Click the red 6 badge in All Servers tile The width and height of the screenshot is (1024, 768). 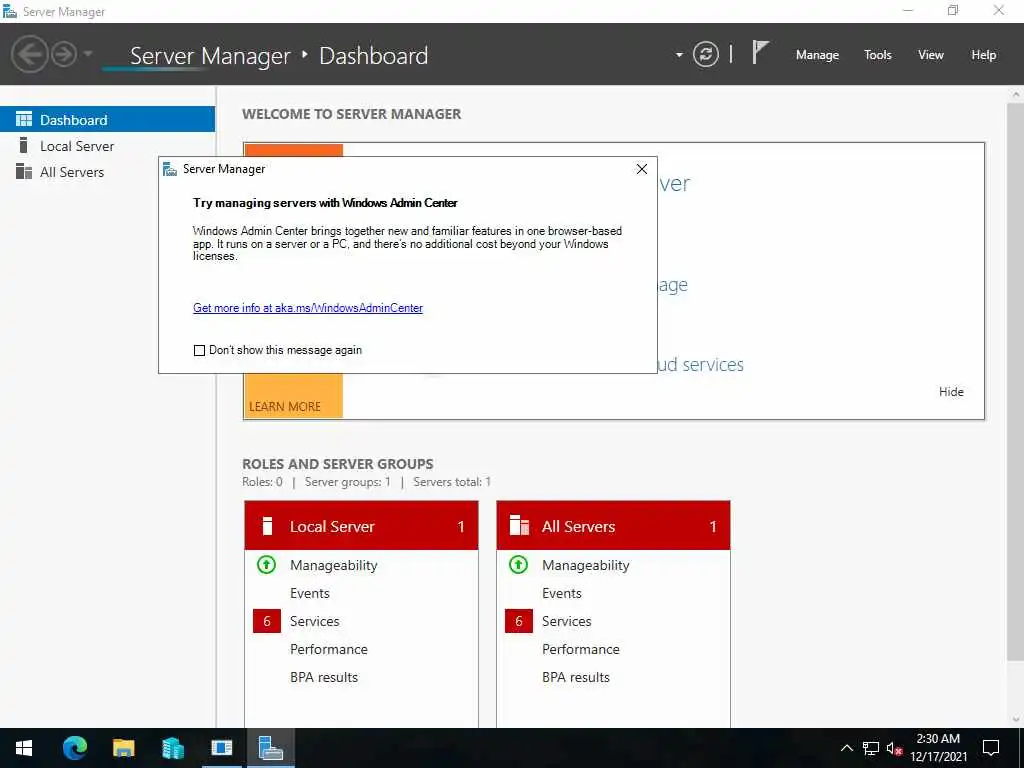click(x=519, y=621)
